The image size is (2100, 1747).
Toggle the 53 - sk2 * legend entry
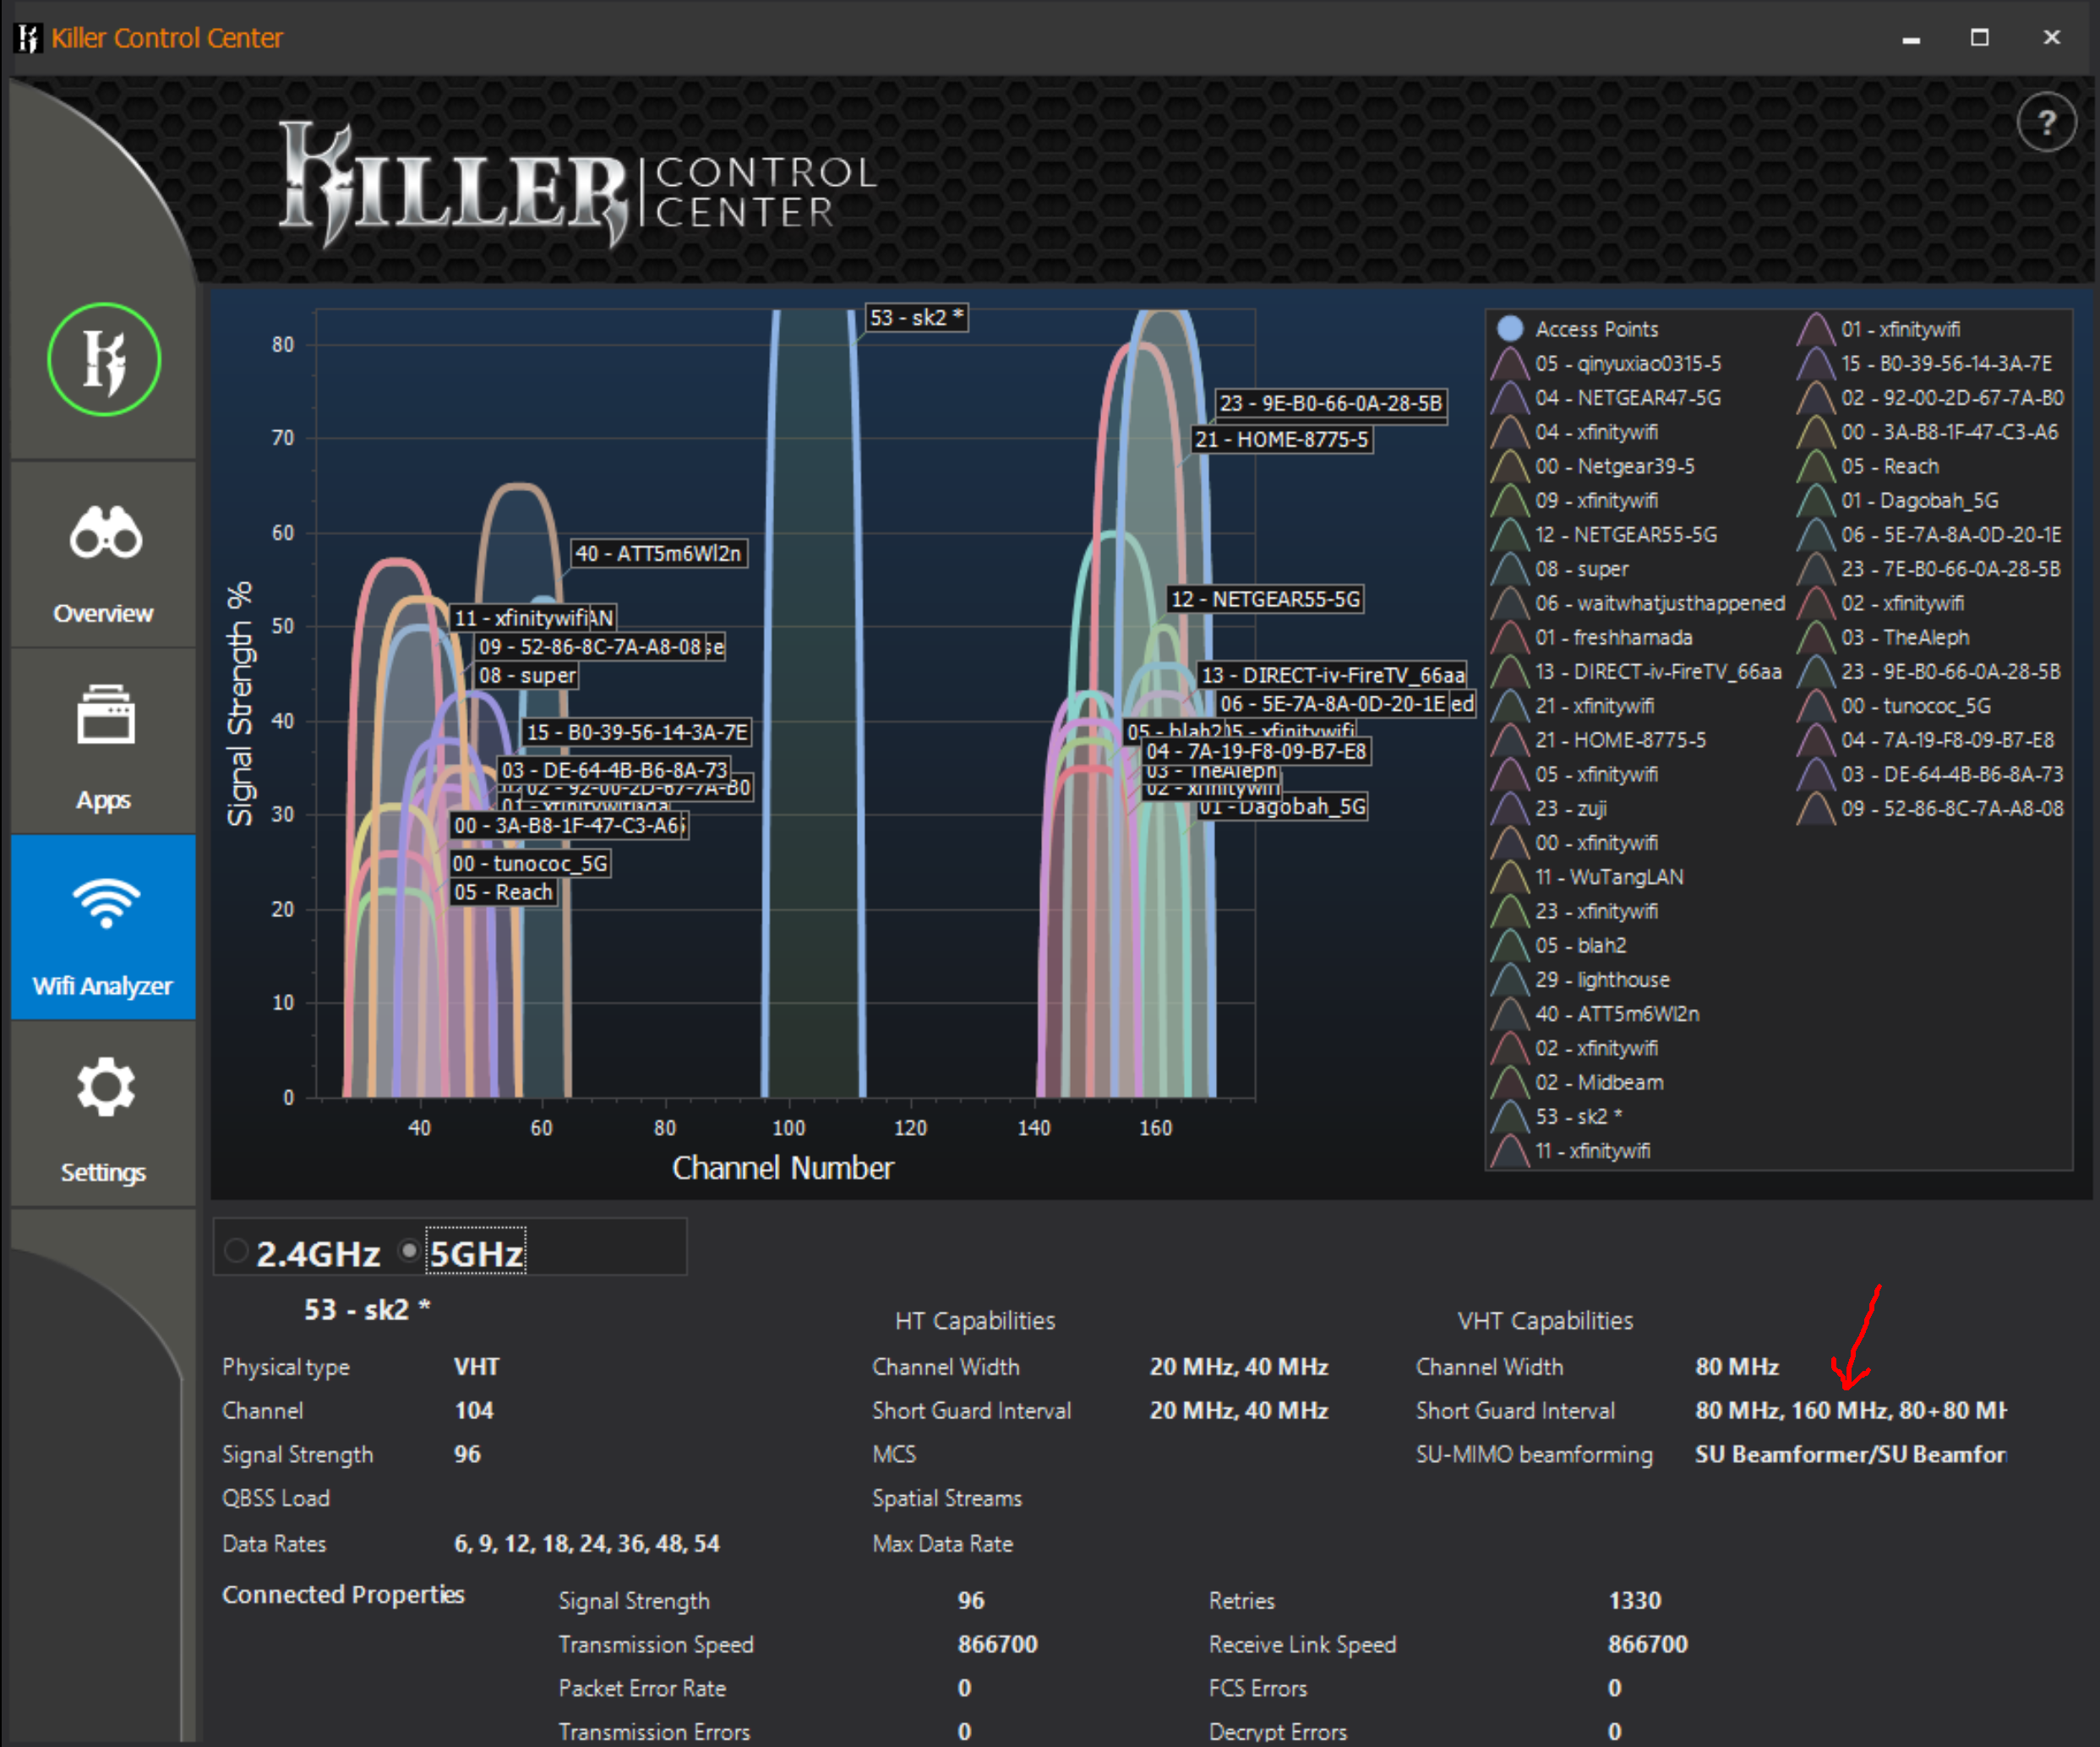click(1577, 1116)
